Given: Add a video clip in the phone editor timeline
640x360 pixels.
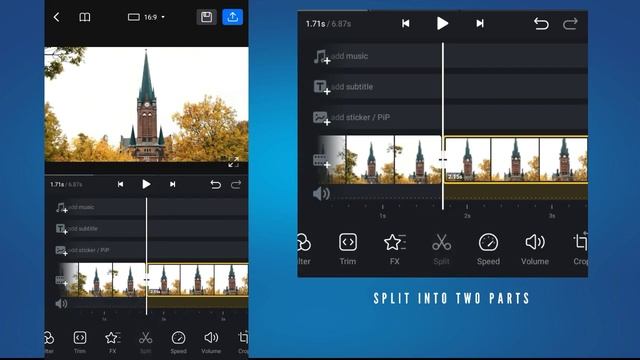Looking at the screenshot, I should click(62, 280).
